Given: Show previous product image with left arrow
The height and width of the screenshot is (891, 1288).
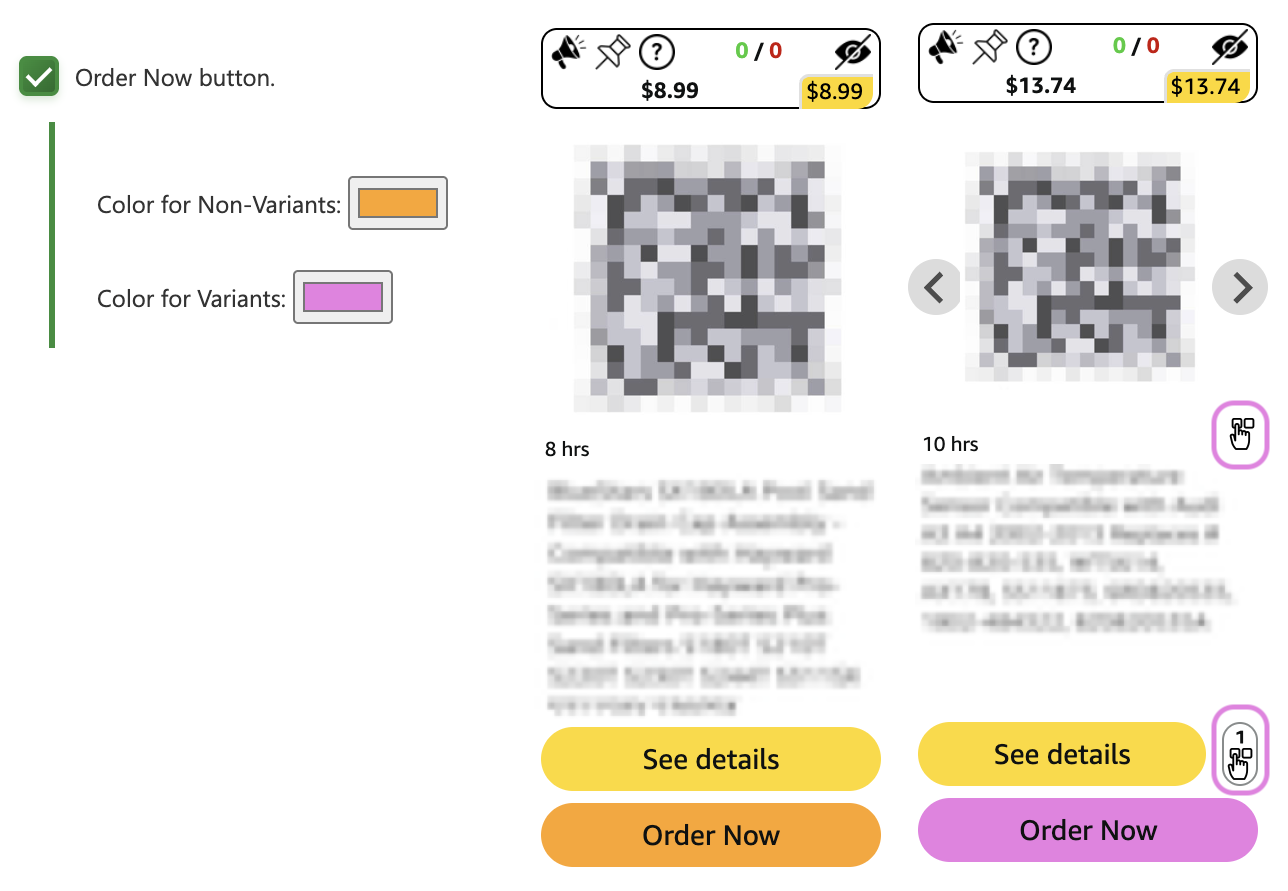Looking at the screenshot, I should click(934, 288).
